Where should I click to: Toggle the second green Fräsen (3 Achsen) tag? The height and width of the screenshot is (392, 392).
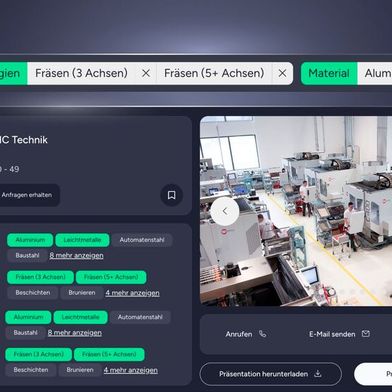point(39,354)
